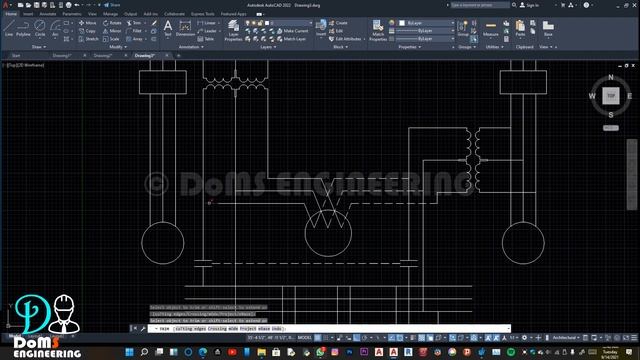Activate the Stretch command
640x360 pixels.
[89, 39]
